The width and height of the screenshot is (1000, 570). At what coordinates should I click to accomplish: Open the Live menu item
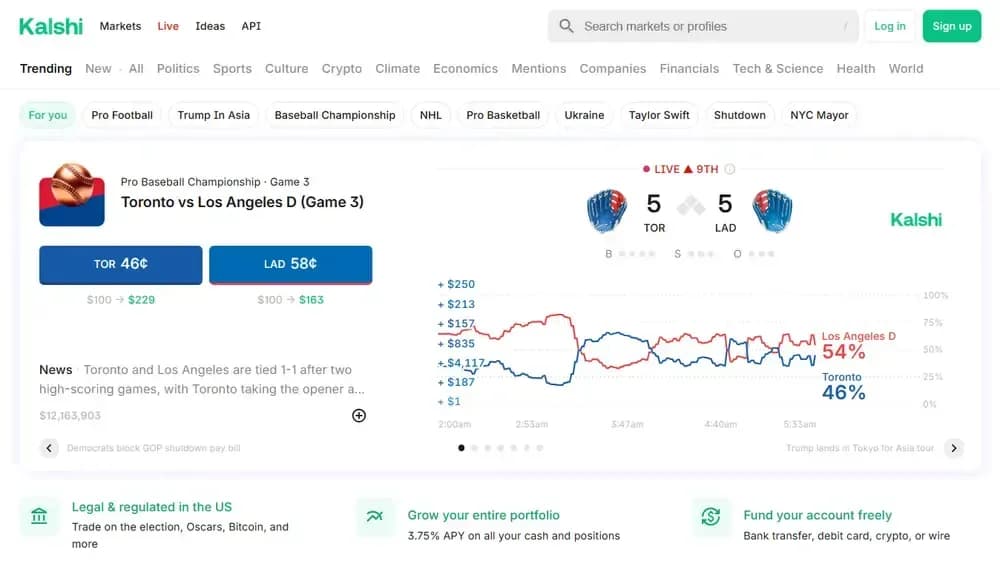click(x=168, y=26)
